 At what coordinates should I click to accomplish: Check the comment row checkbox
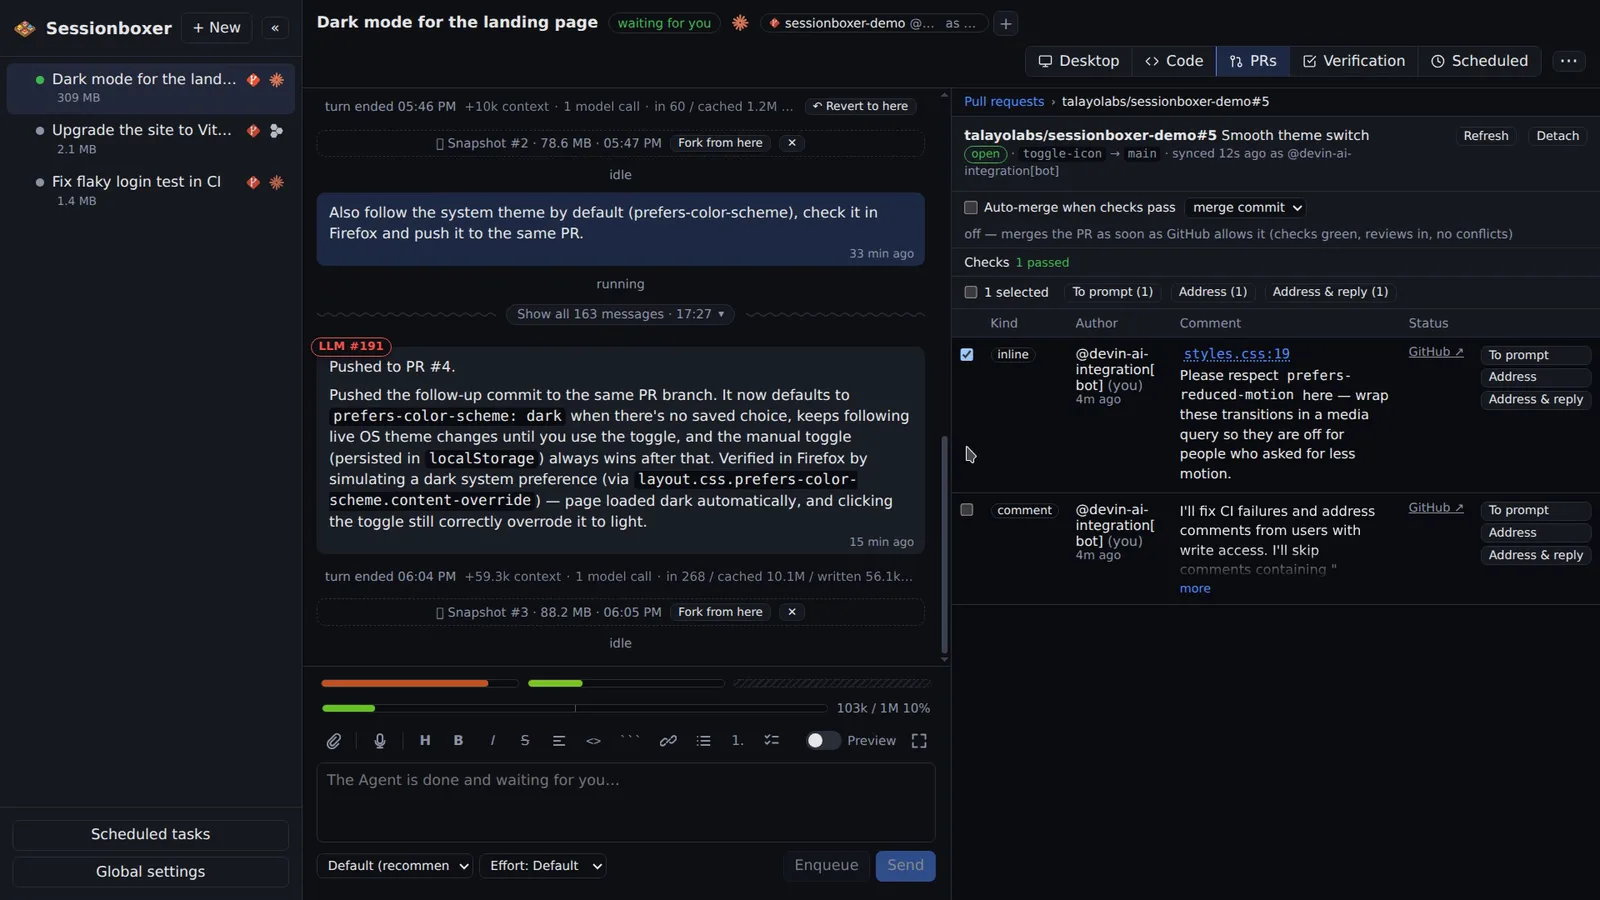966,510
